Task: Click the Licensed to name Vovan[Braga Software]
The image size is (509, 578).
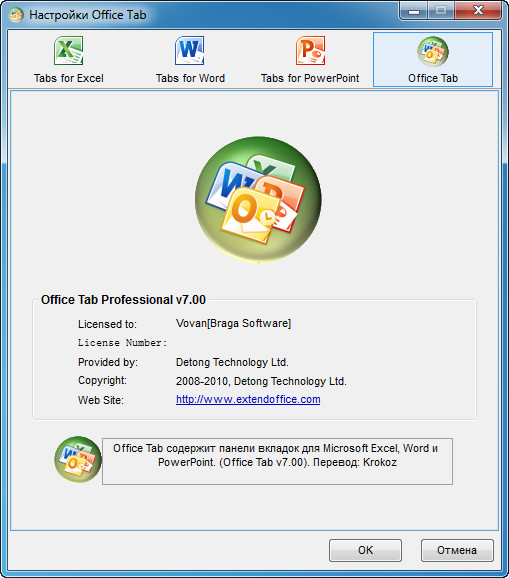Action: point(233,323)
